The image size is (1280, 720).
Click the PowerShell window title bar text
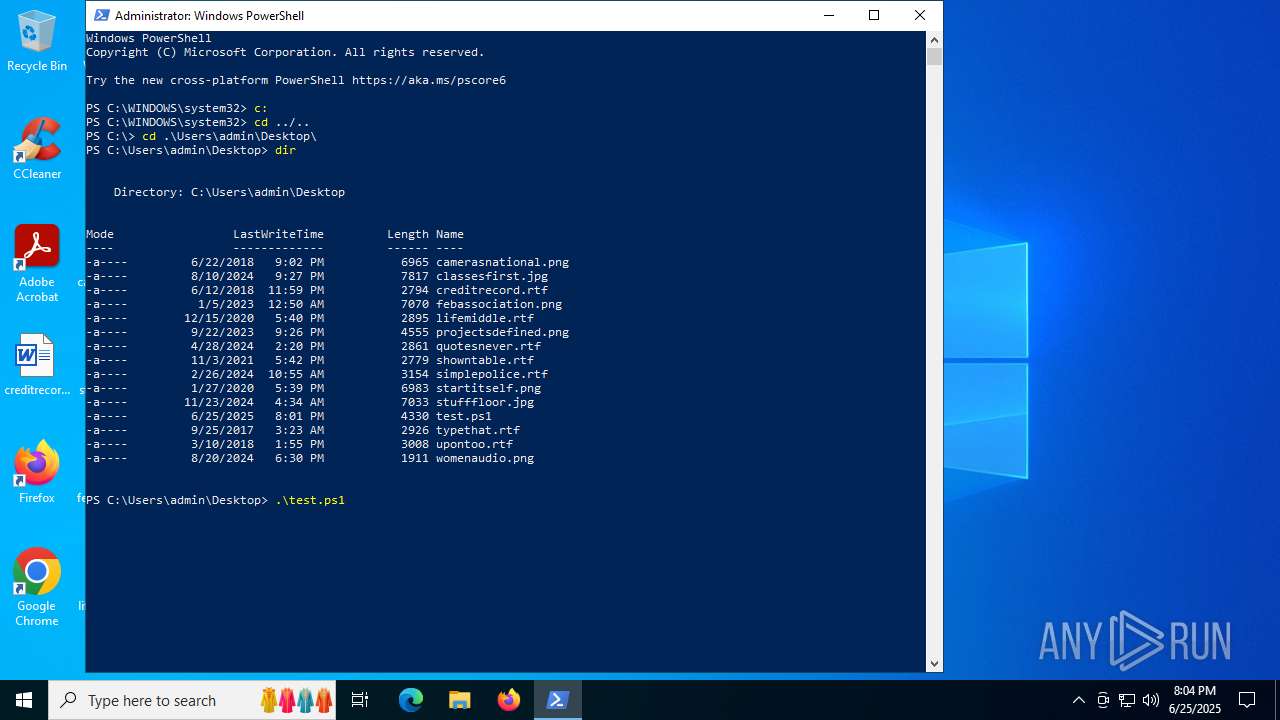point(209,15)
